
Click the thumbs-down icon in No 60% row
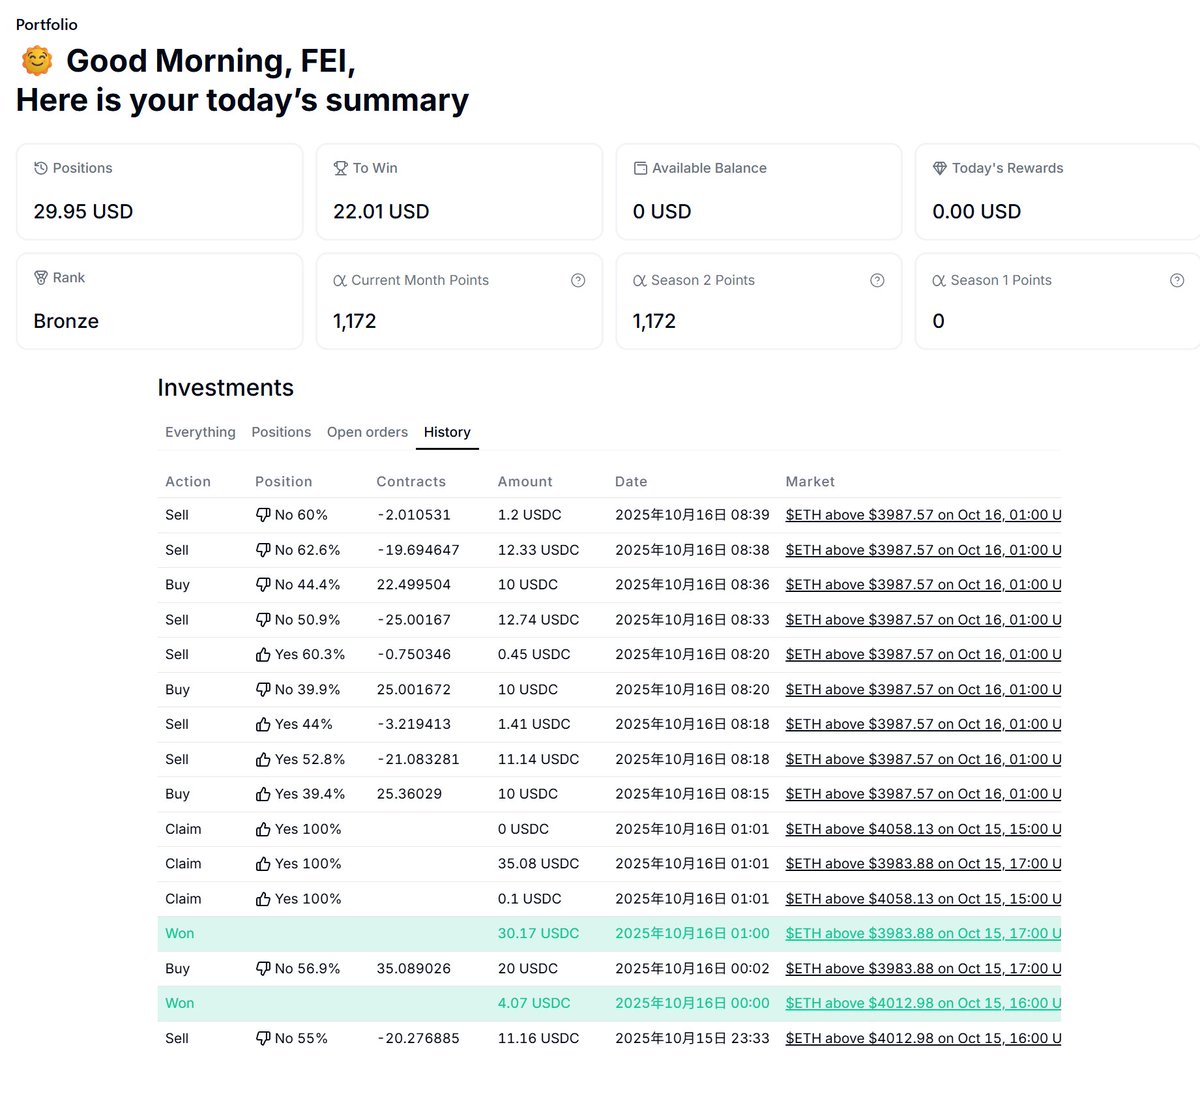263,515
